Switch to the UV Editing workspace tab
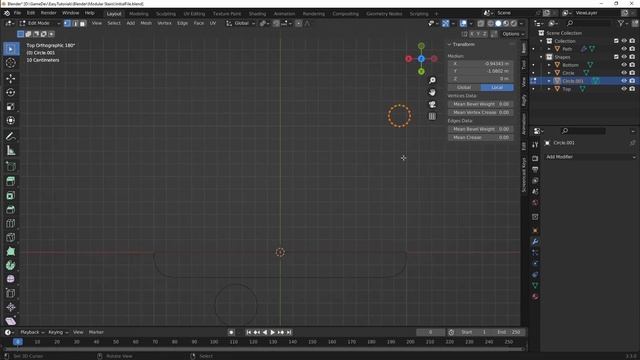 (x=194, y=14)
